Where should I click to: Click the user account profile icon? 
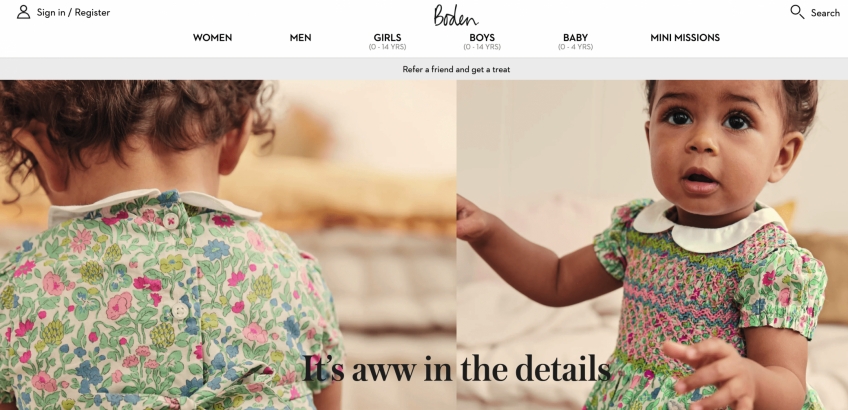[23, 12]
